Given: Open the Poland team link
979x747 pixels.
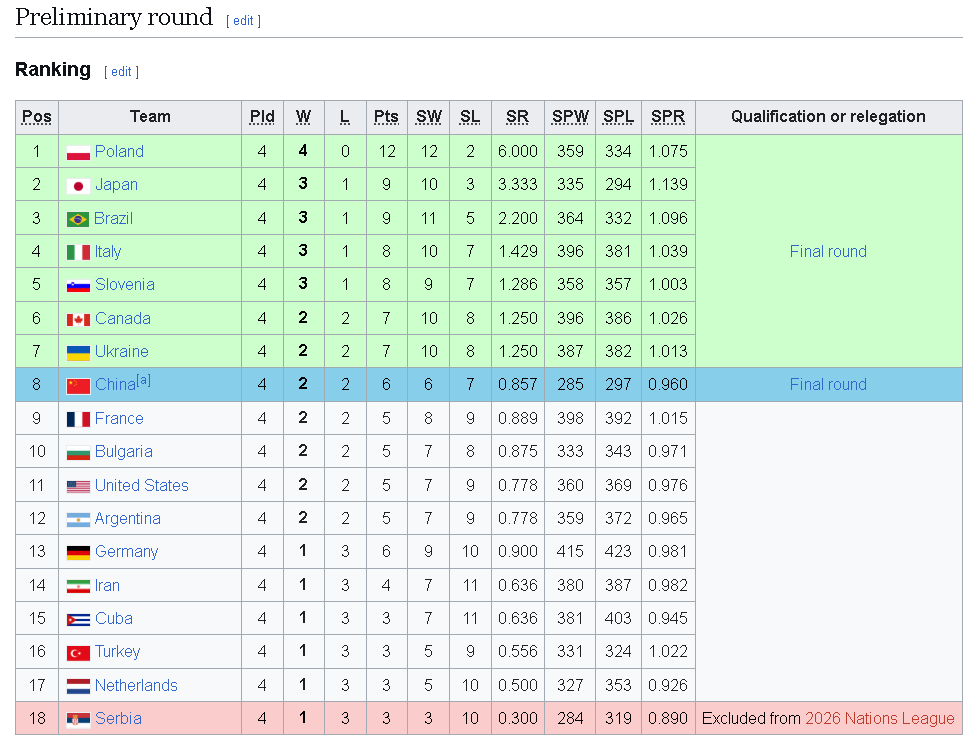Looking at the screenshot, I should point(119,152).
